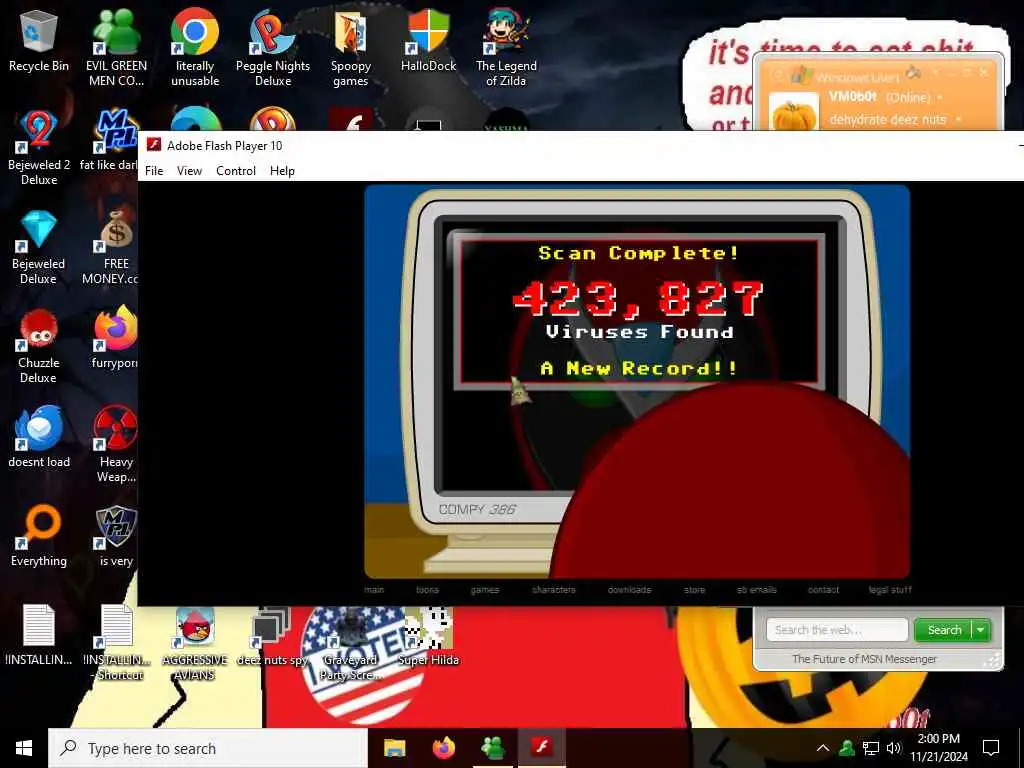Screen dimensions: 1024x768
Task: Click the 'Scan Complete!' cartoon screen
Action: 638,312
